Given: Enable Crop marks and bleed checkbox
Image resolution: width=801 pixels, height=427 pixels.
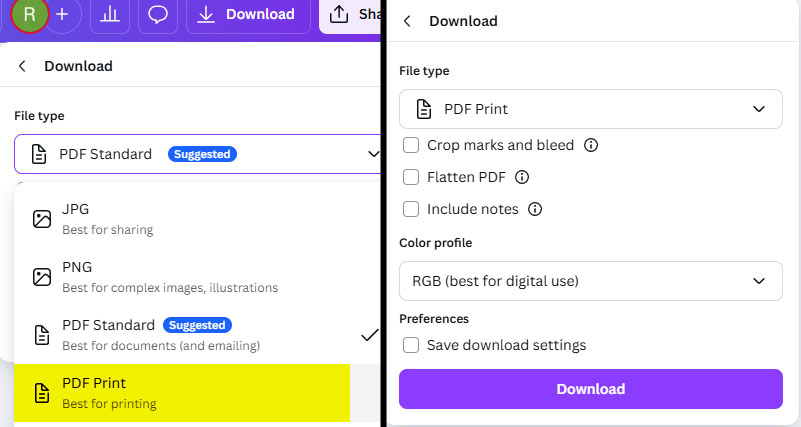Looking at the screenshot, I should 411,145.
